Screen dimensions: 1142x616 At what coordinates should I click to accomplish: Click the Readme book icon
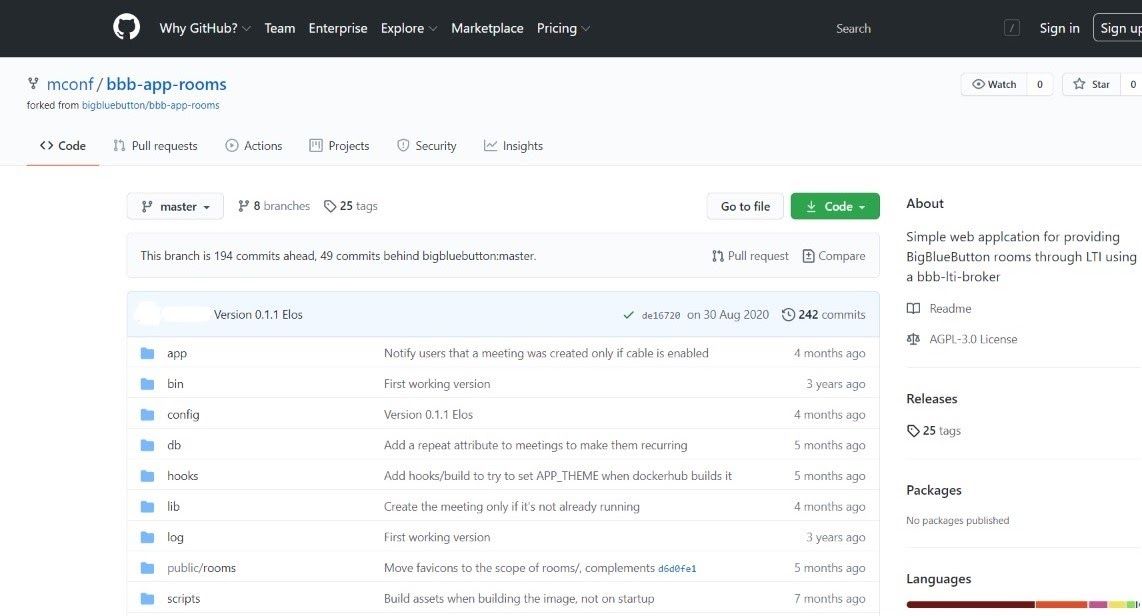913,308
